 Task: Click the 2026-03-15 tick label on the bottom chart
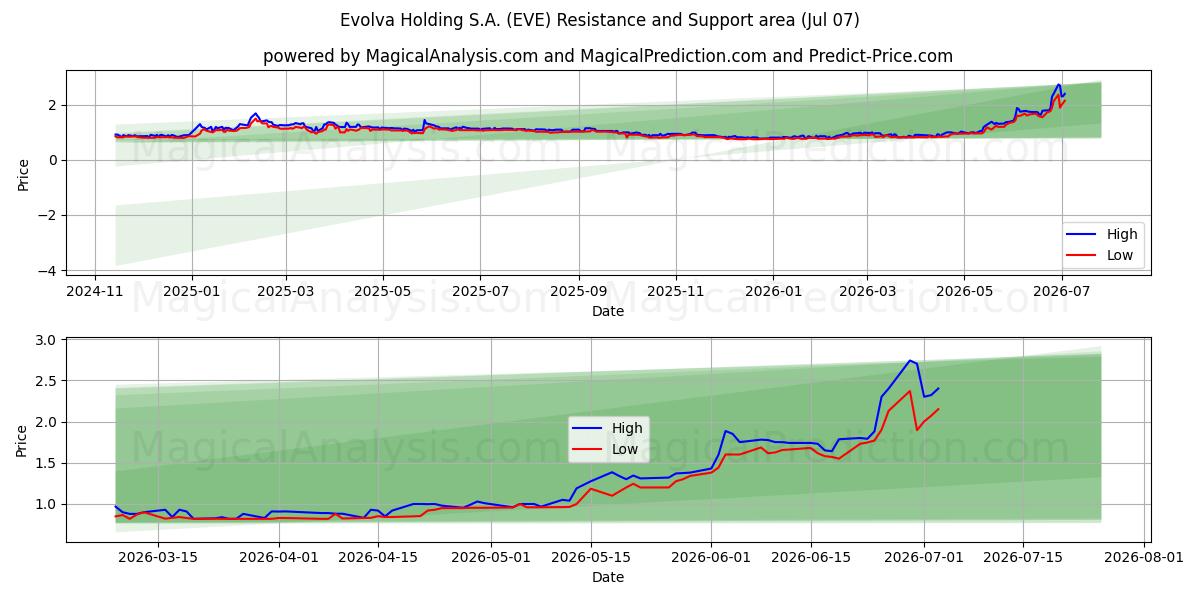pos(158,558)
